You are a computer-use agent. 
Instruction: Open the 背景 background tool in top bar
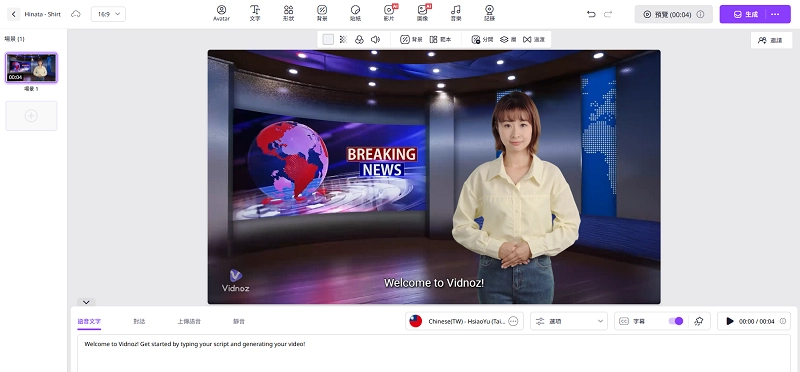coord(322,13)
